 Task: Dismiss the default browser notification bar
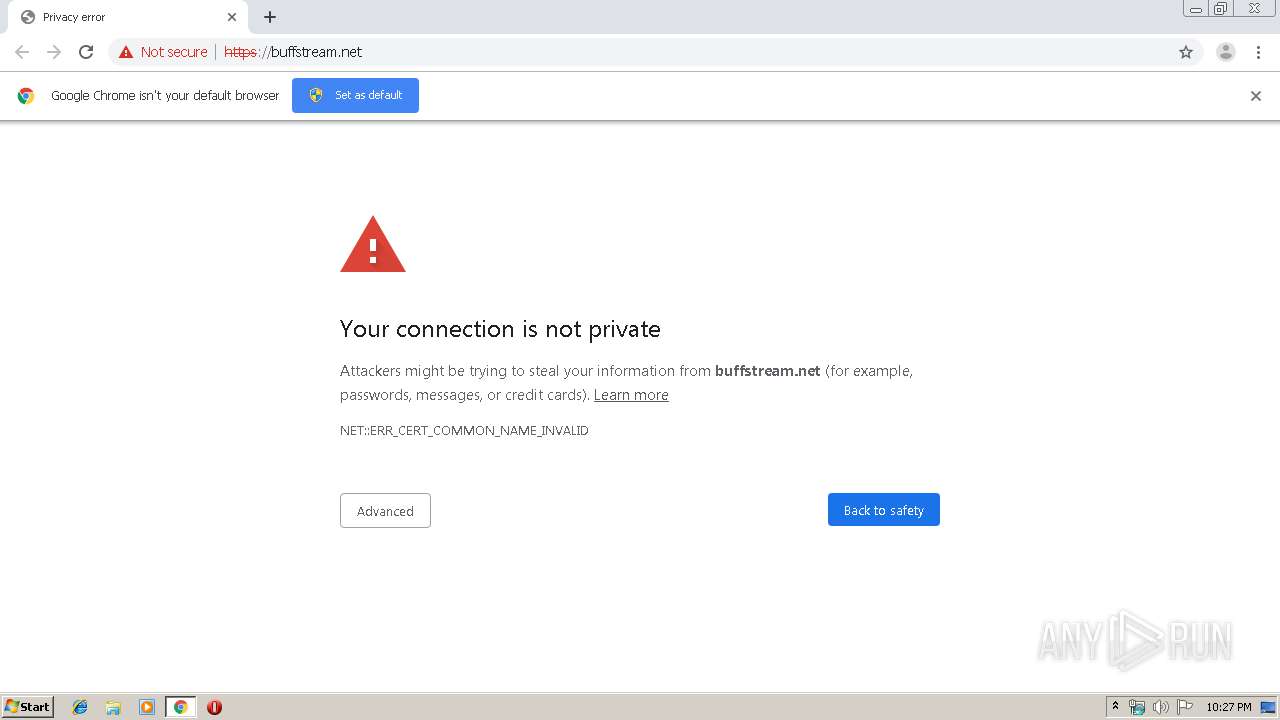click(x=1256, y=96)
